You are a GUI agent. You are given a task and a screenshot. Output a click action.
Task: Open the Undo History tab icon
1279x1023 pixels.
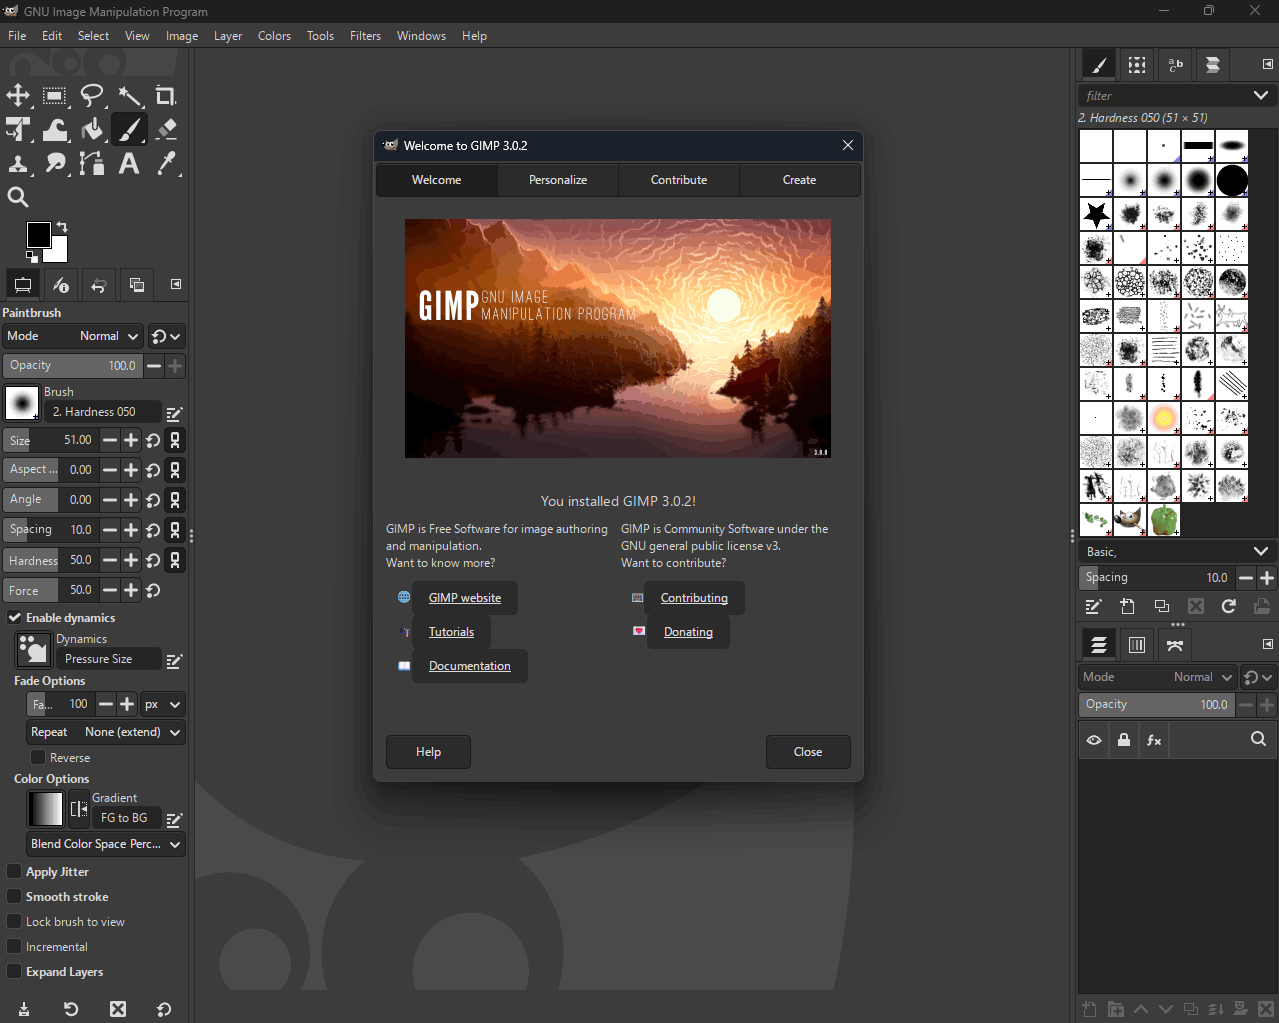click(x=99, y=285)
